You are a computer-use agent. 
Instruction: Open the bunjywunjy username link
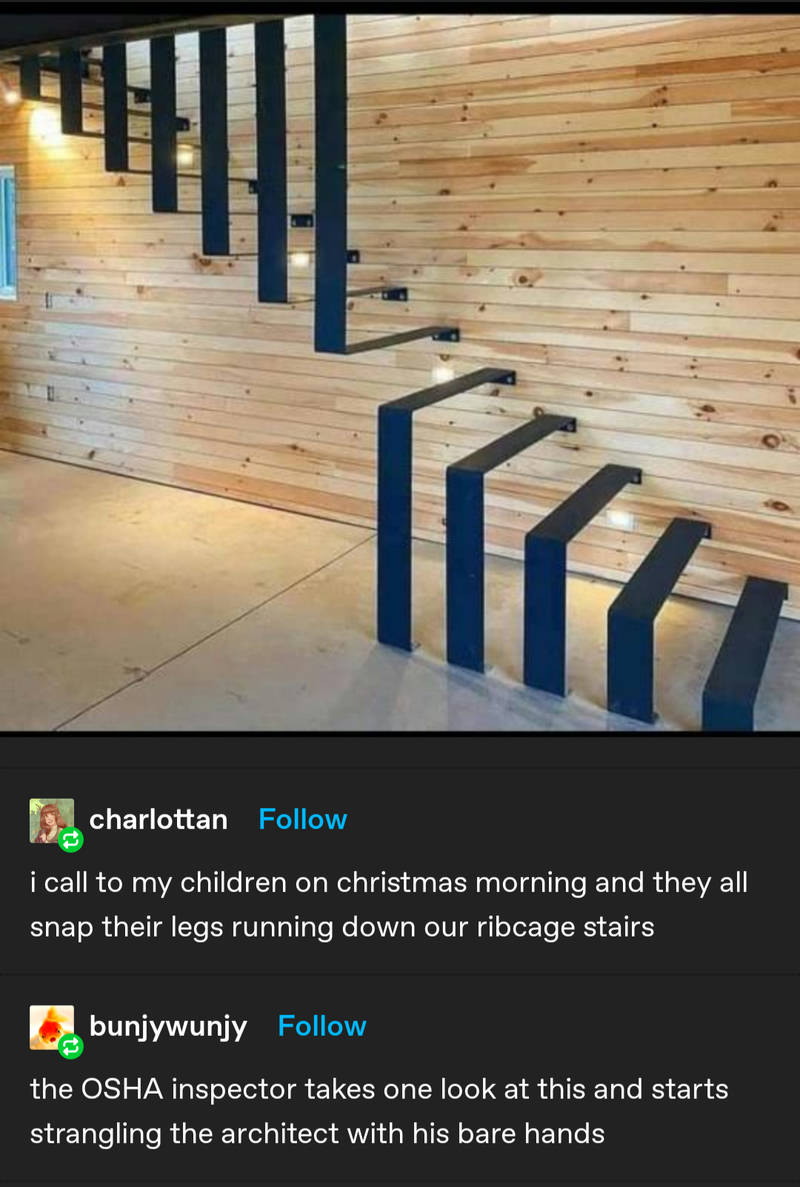(x=168, y=1027)
